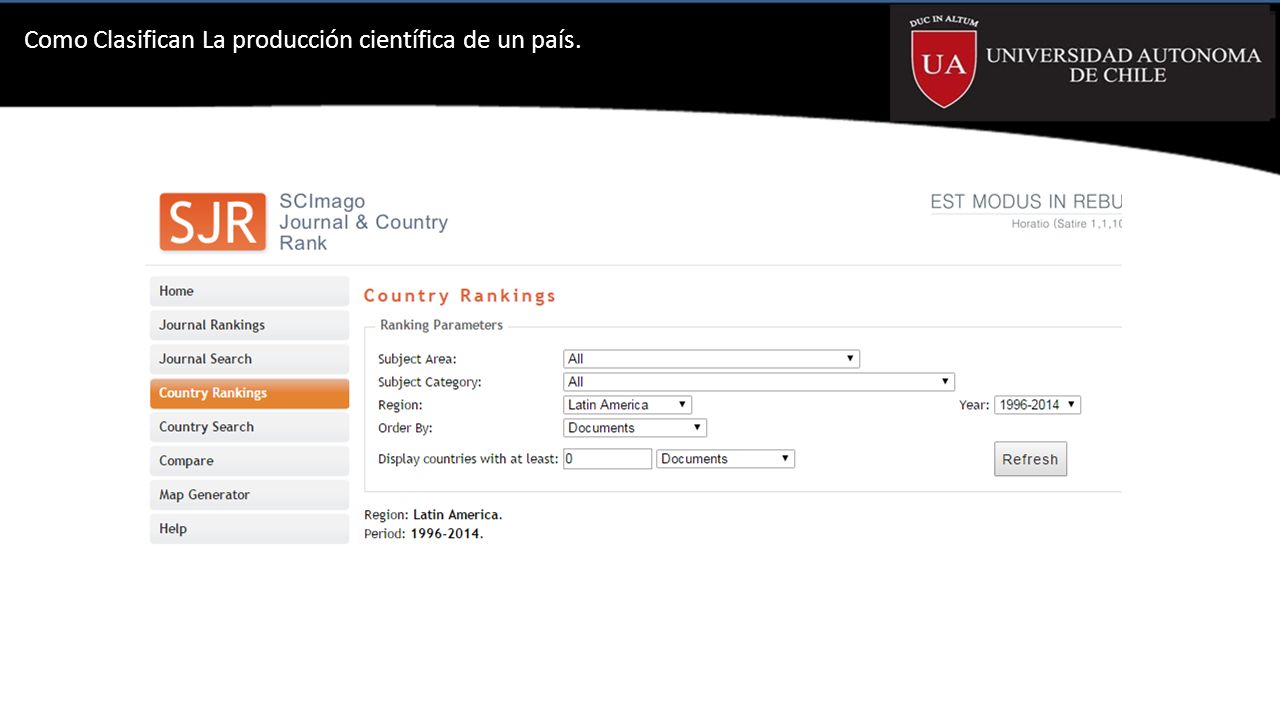
Task: Click the 'Subject Area:' label
Action: 417,359
